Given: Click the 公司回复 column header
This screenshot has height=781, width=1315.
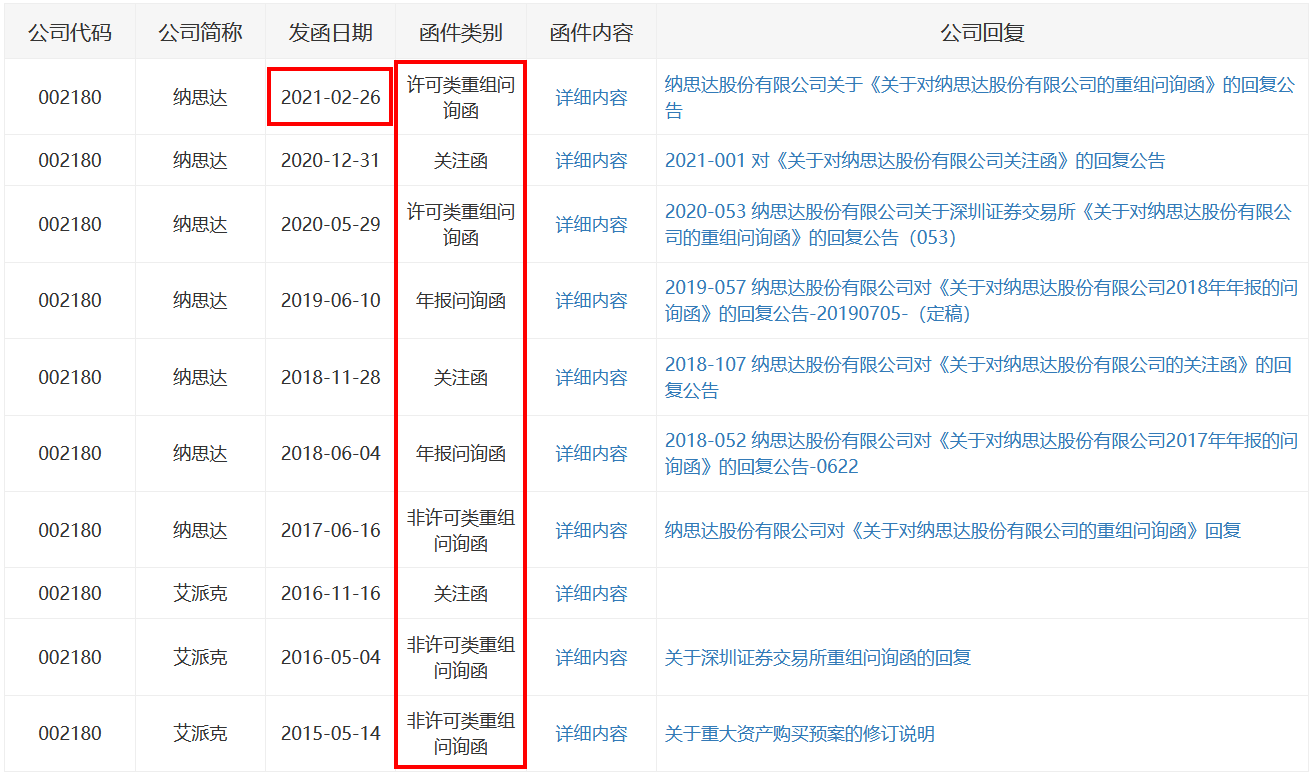Looking at the screenshot, I should pos(981,33).
